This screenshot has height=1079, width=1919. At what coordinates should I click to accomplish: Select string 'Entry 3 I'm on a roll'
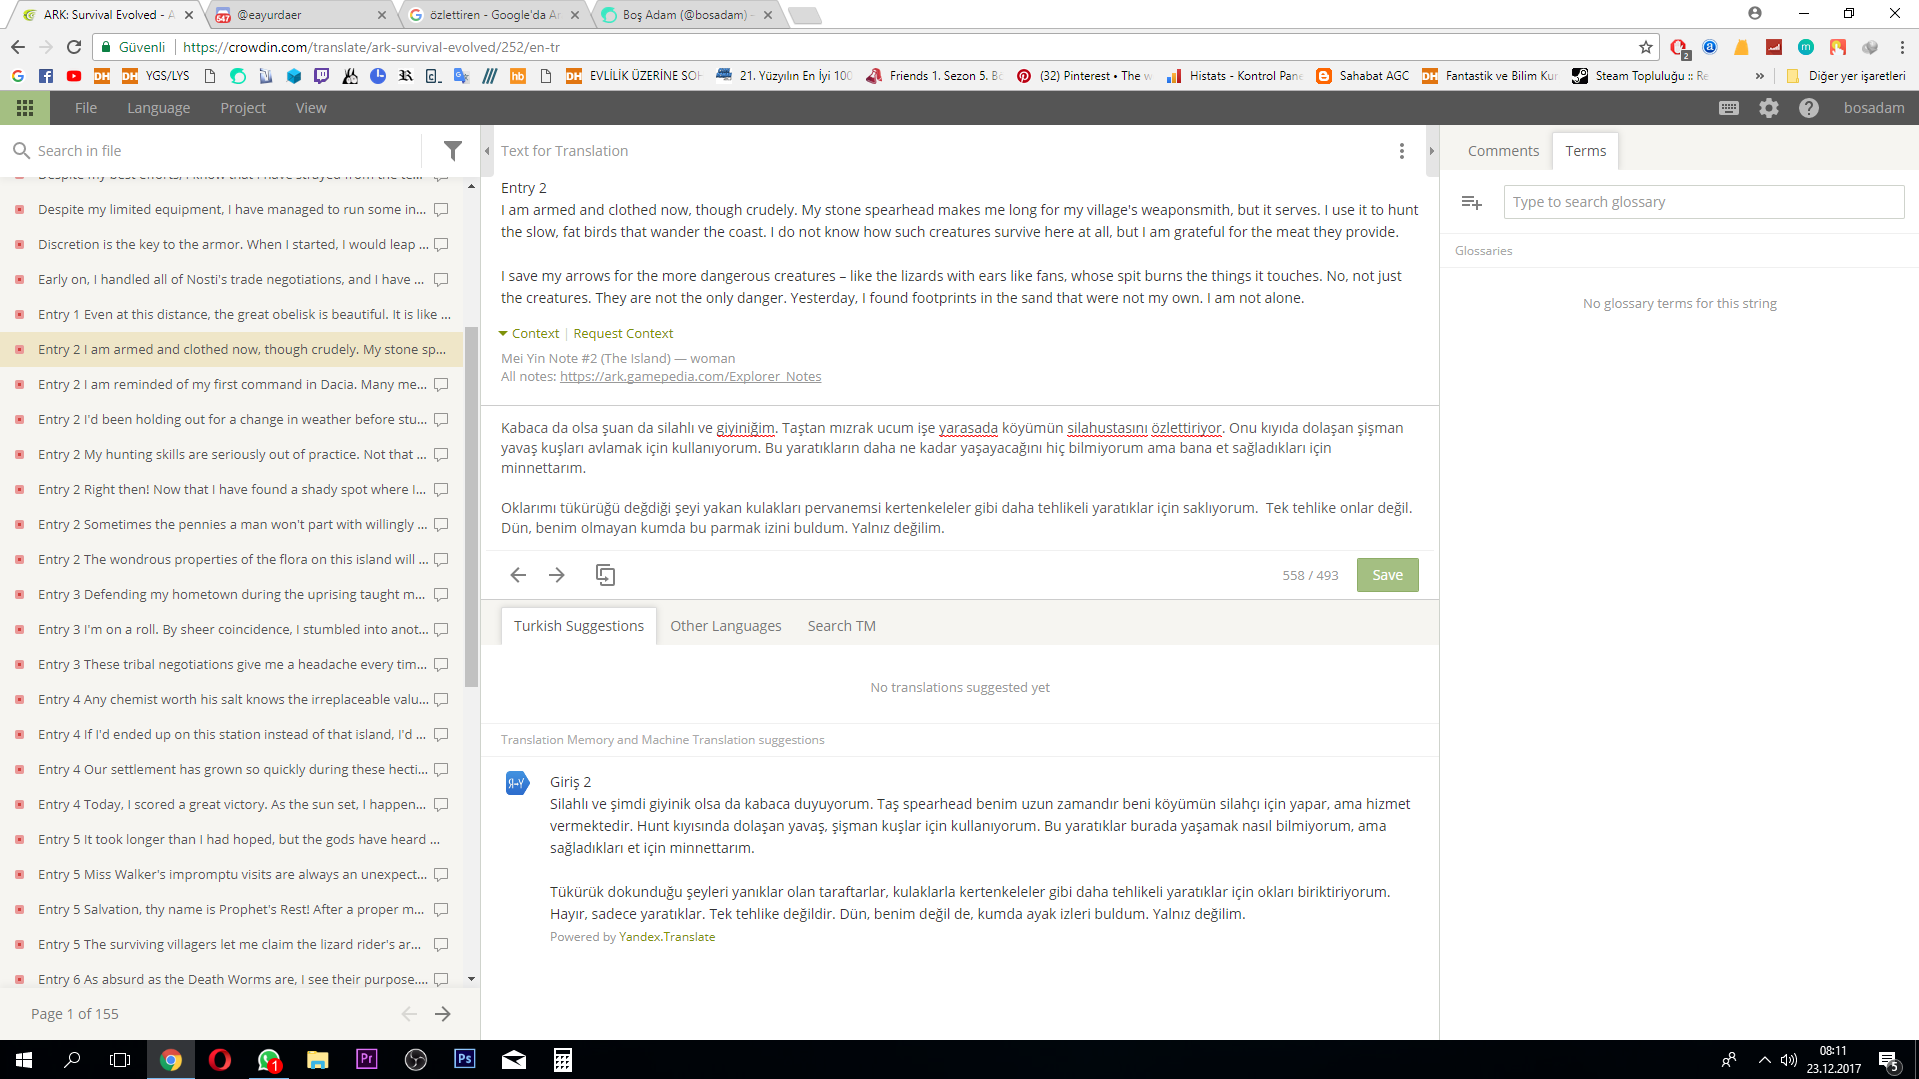(x=232, y=629)
